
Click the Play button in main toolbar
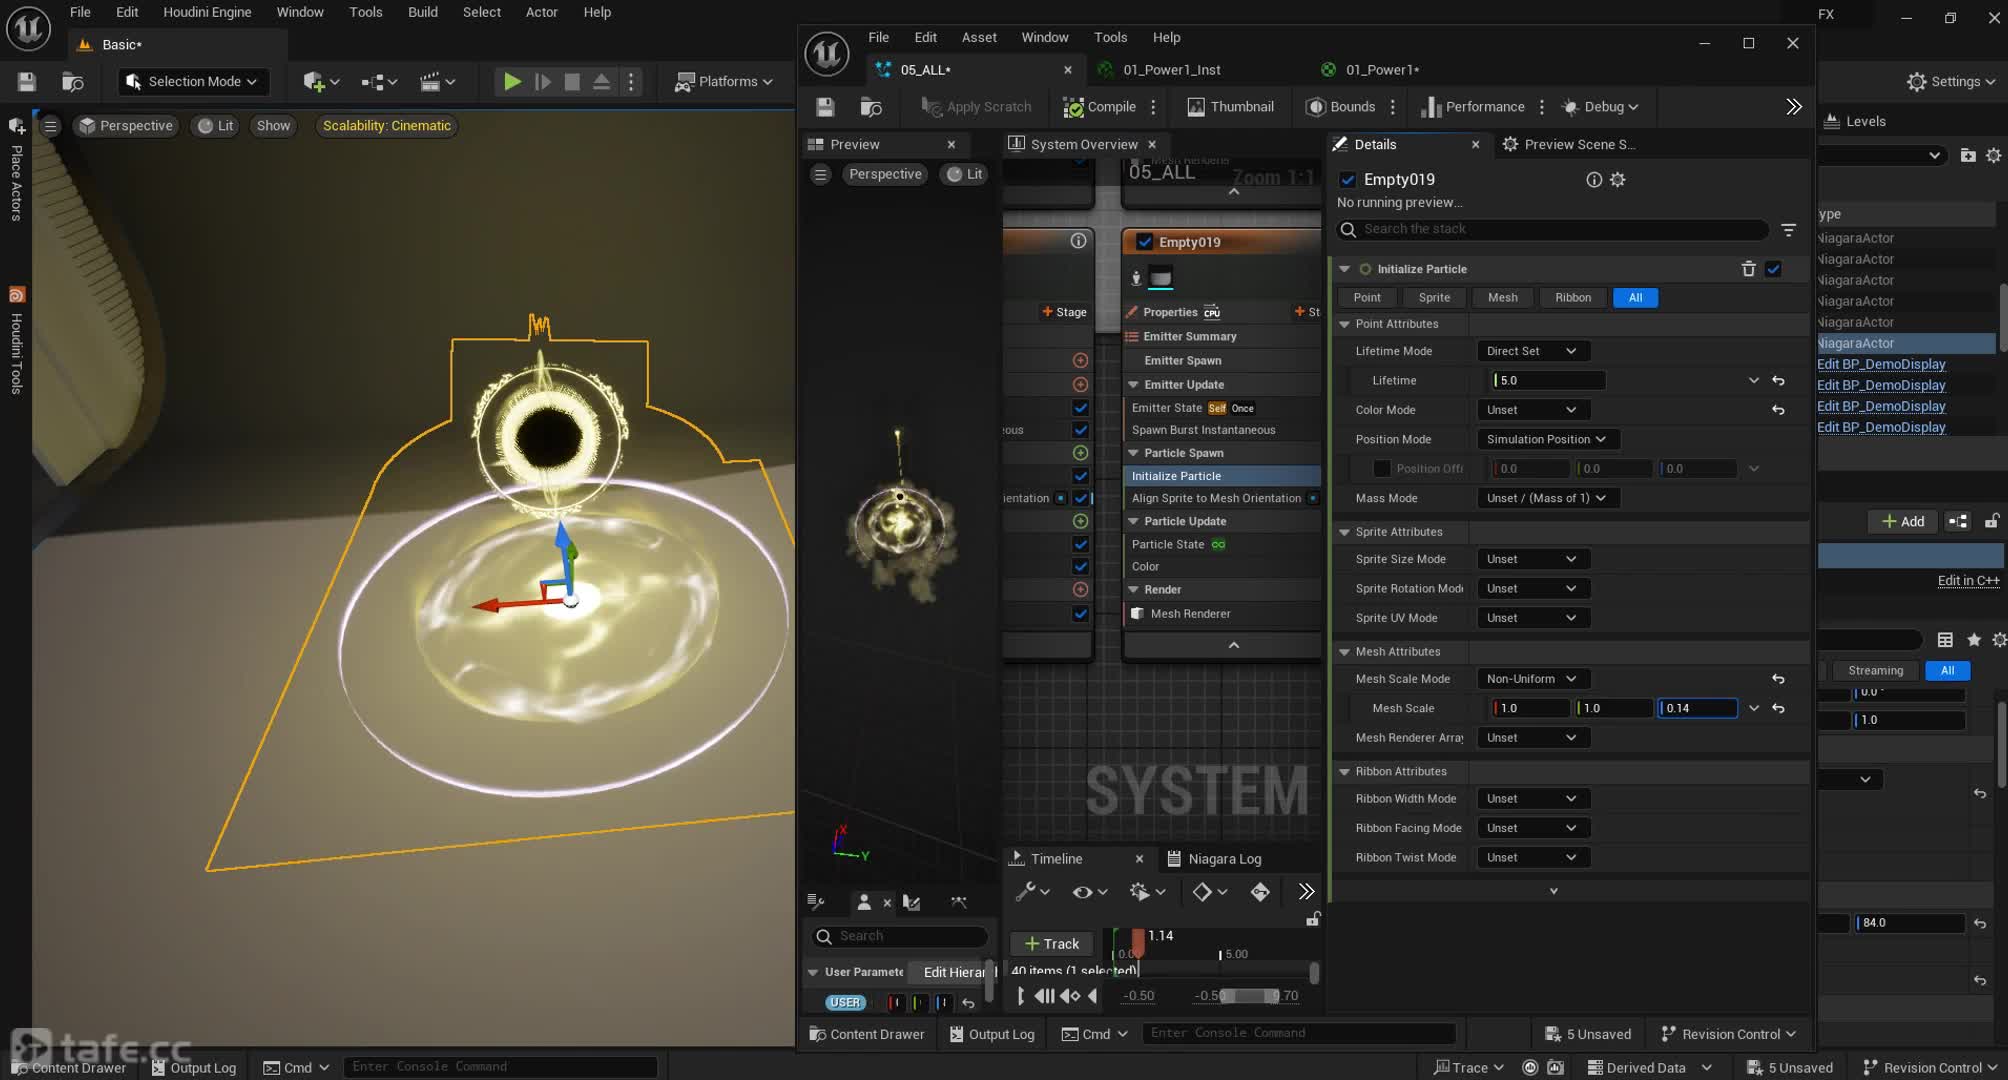coord(512,82)
